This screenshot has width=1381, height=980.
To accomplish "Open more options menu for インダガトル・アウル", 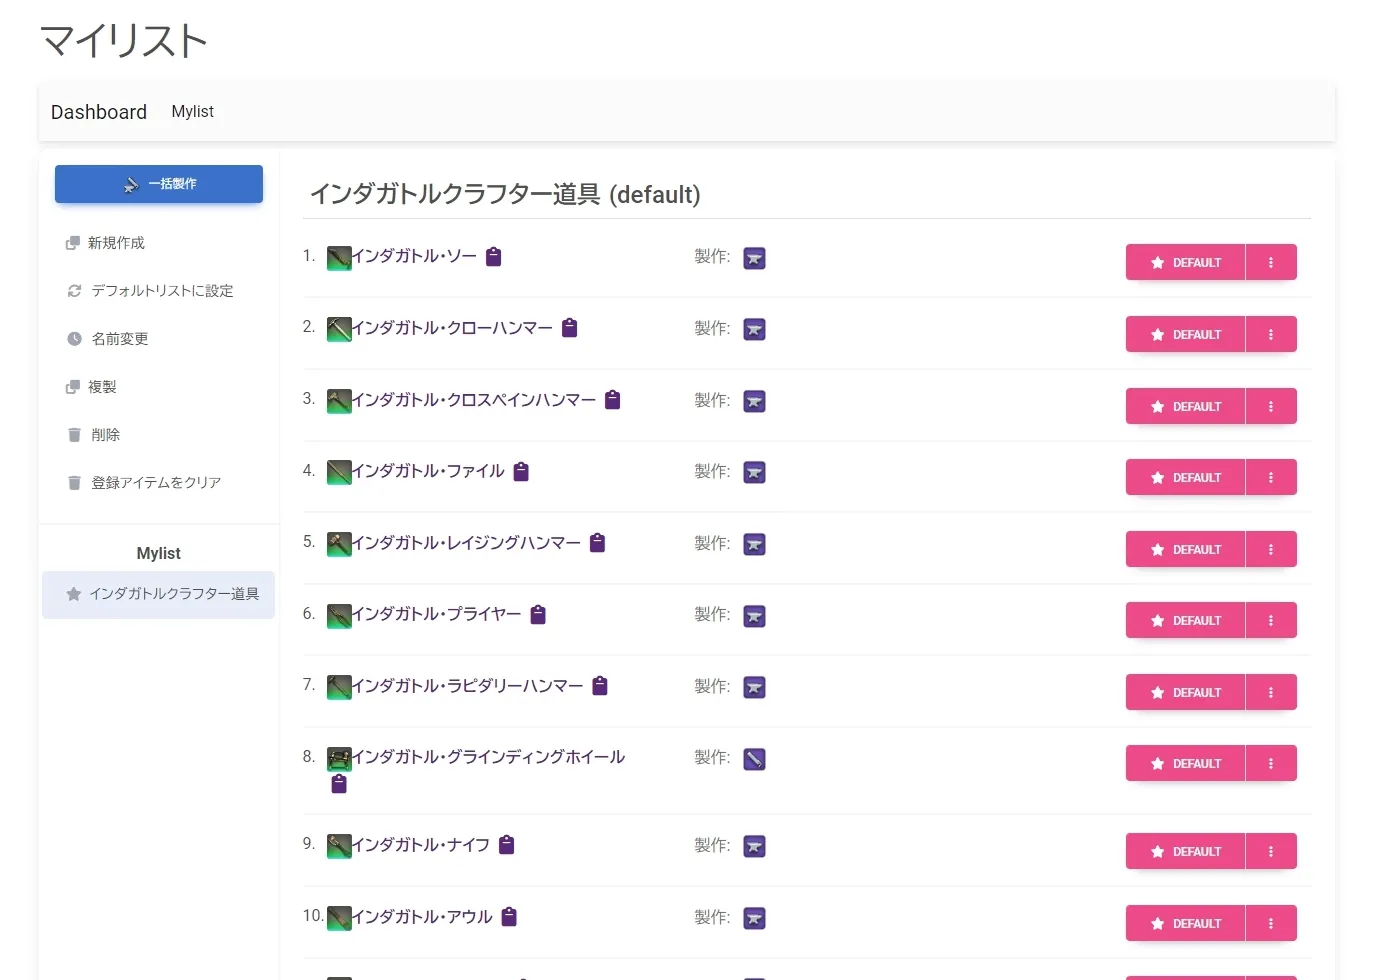I will pyautogui.click(x=1271, y=923).
